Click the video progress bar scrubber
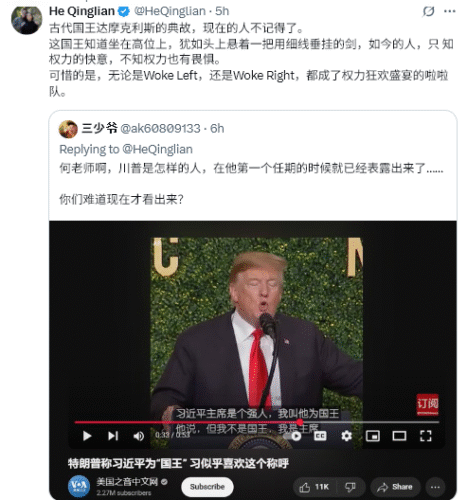Viewport: 467px width, 500px height. tap(299, 422)
